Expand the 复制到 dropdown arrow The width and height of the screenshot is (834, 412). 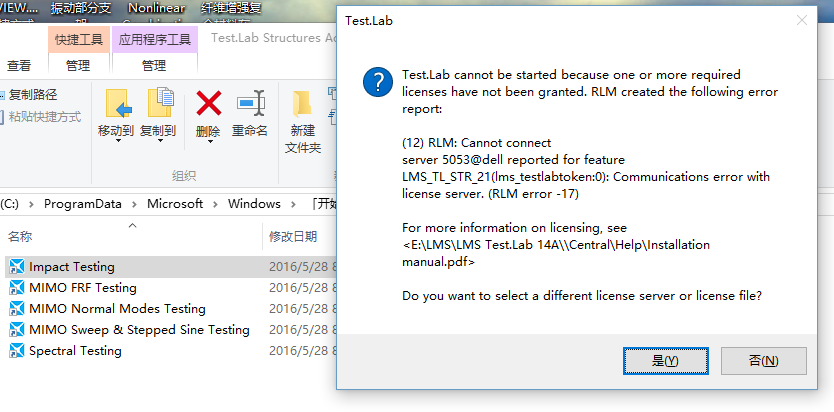pyautogui.click(x=159, y=142)
